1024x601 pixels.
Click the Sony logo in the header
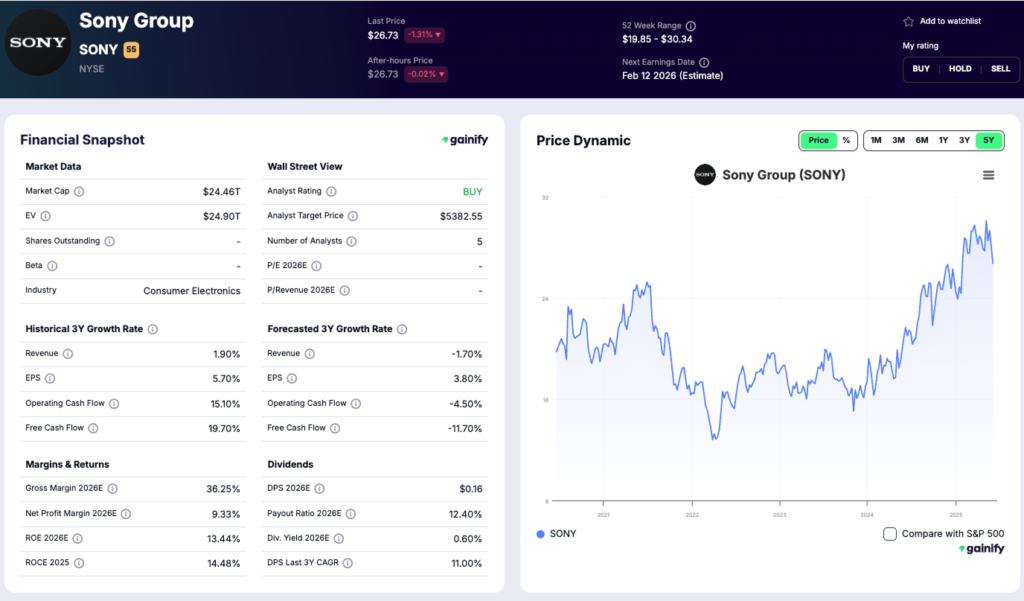point(37,44)
